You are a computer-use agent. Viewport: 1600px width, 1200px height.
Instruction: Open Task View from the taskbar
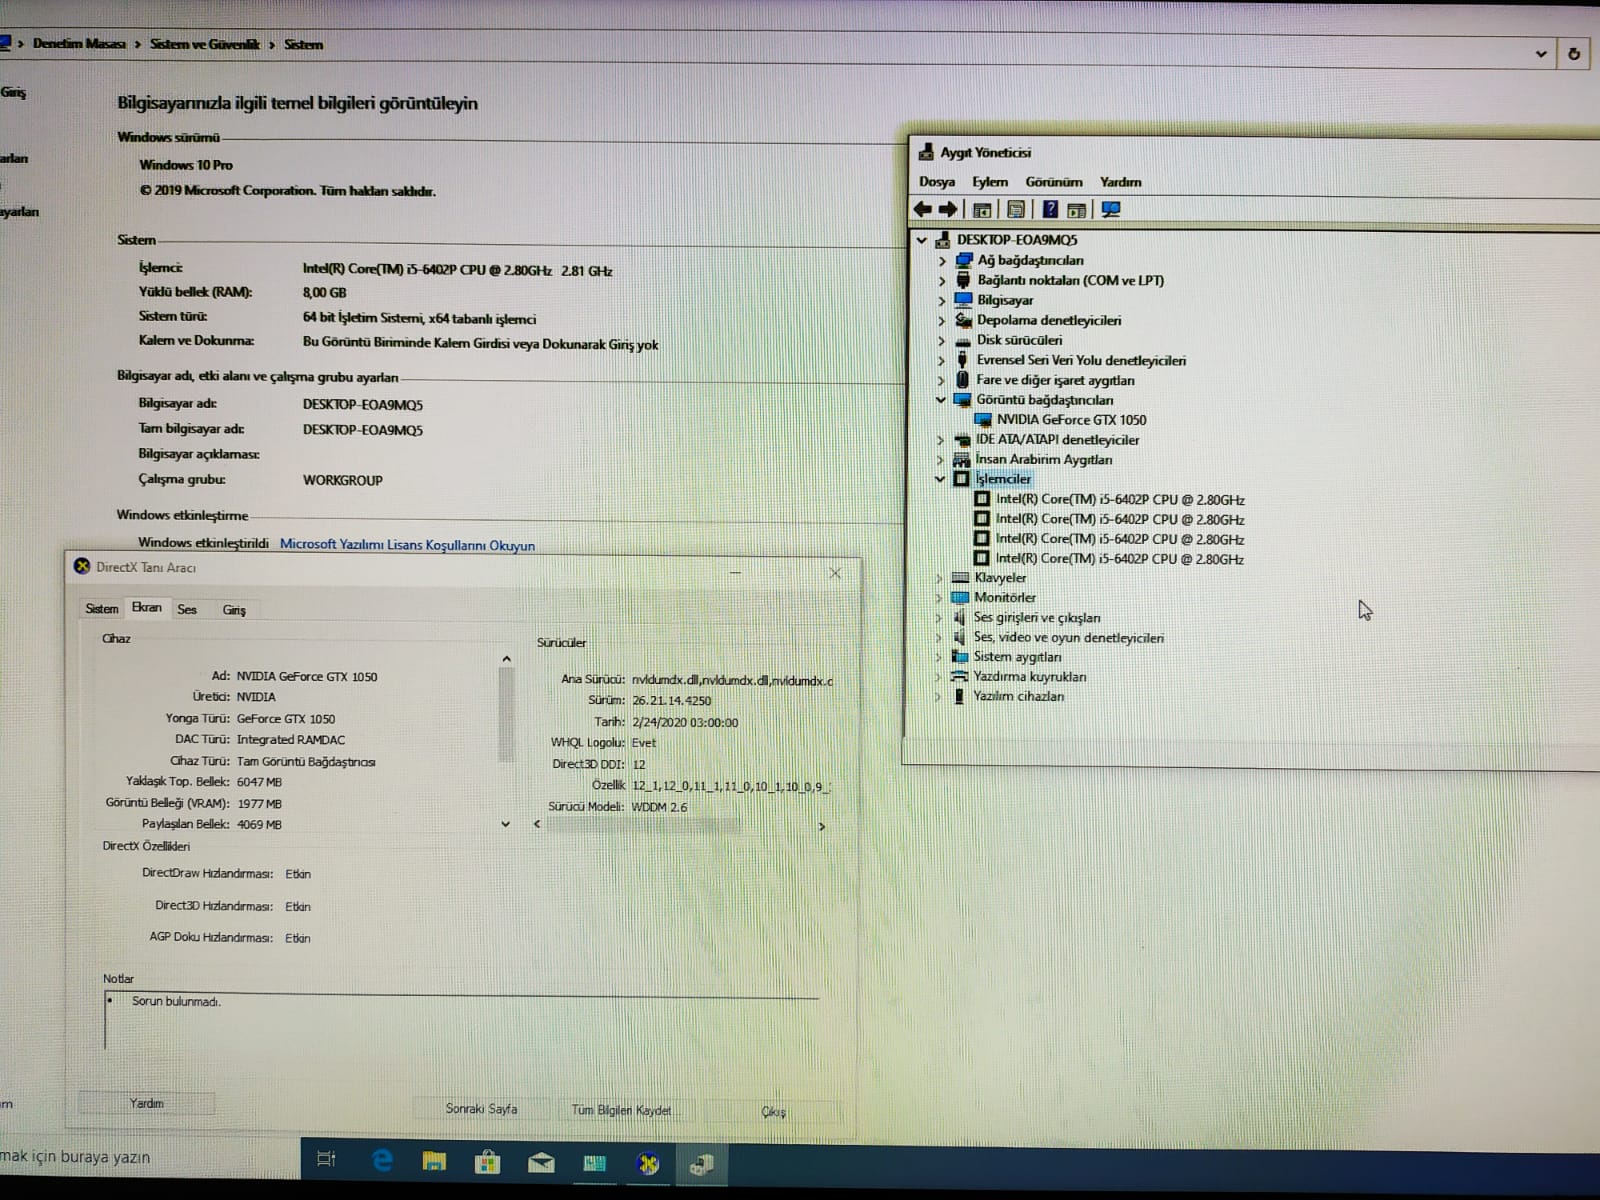[326, 1160]
